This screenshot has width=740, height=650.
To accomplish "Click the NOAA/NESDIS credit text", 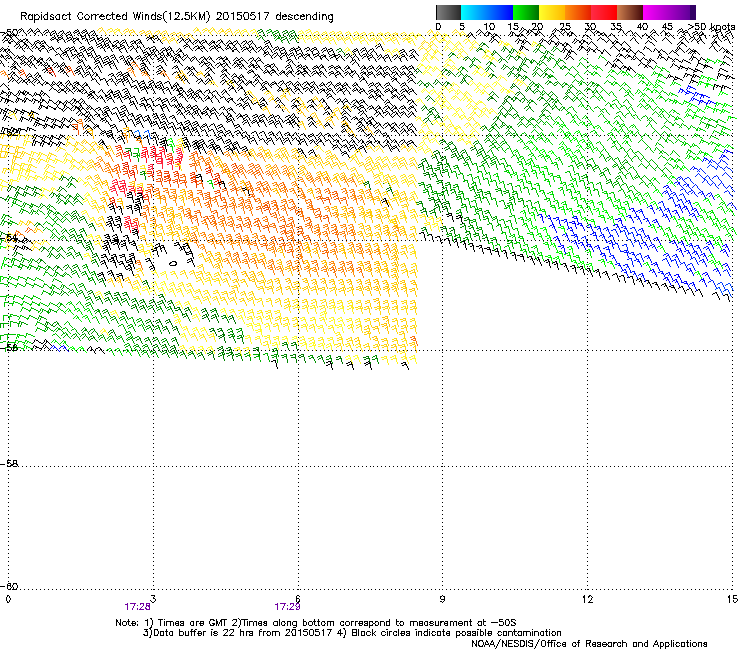I will tap(589, 644).
